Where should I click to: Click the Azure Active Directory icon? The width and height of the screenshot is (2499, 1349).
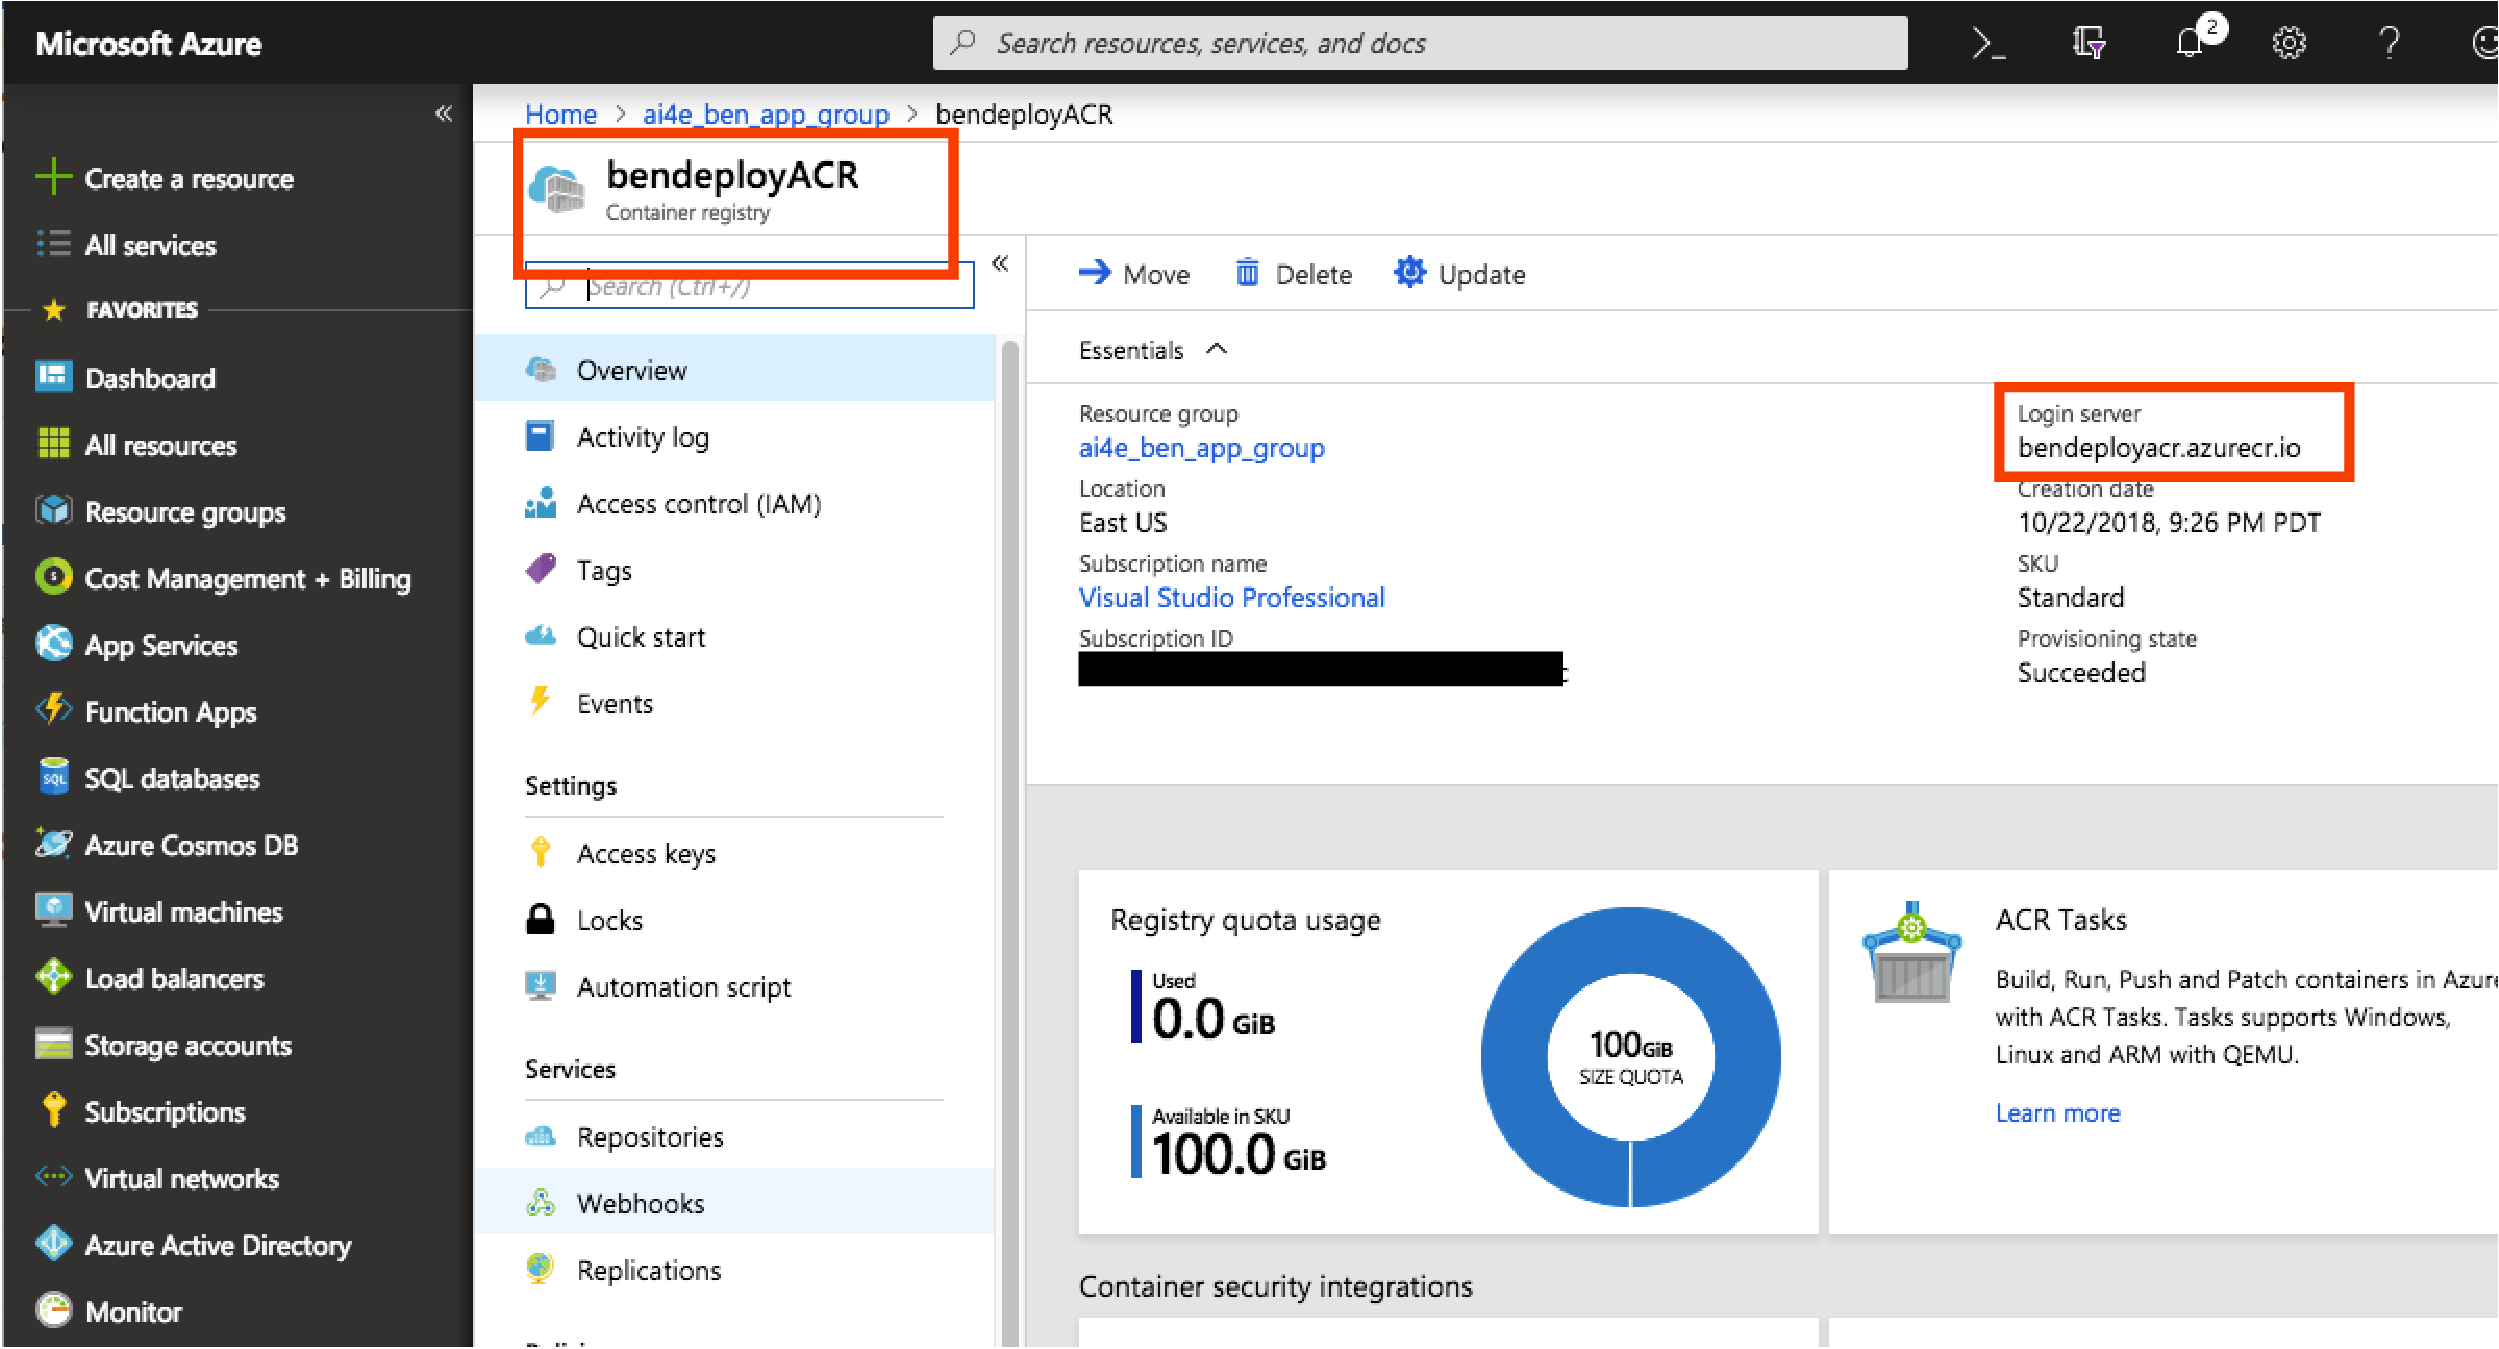pyautogui.click(x=54, y=1243)
